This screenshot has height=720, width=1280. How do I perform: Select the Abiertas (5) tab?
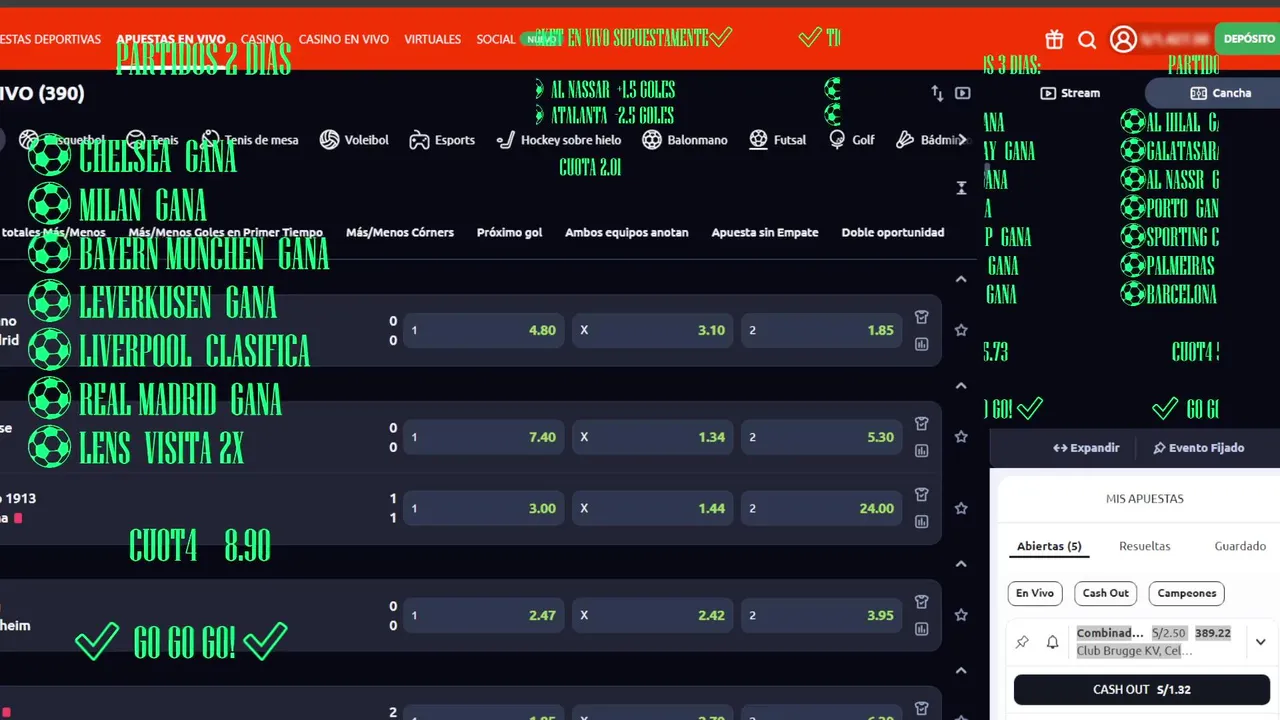coord(1049,546)
